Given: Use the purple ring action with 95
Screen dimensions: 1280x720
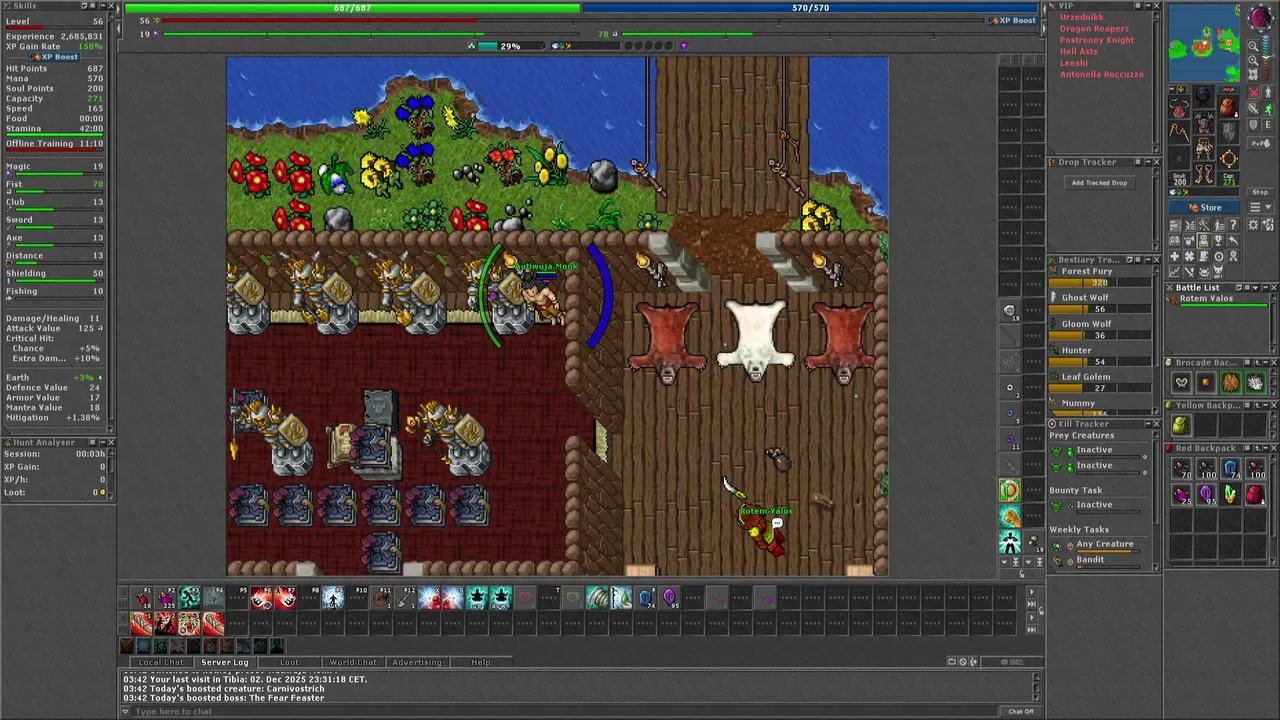Looking at the screenshot, I should point(669,598).
